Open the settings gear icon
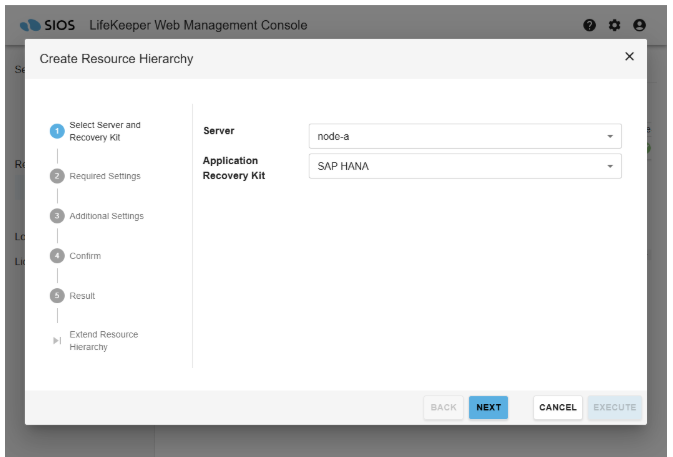 pyautogui.click(x=615, y=25)
